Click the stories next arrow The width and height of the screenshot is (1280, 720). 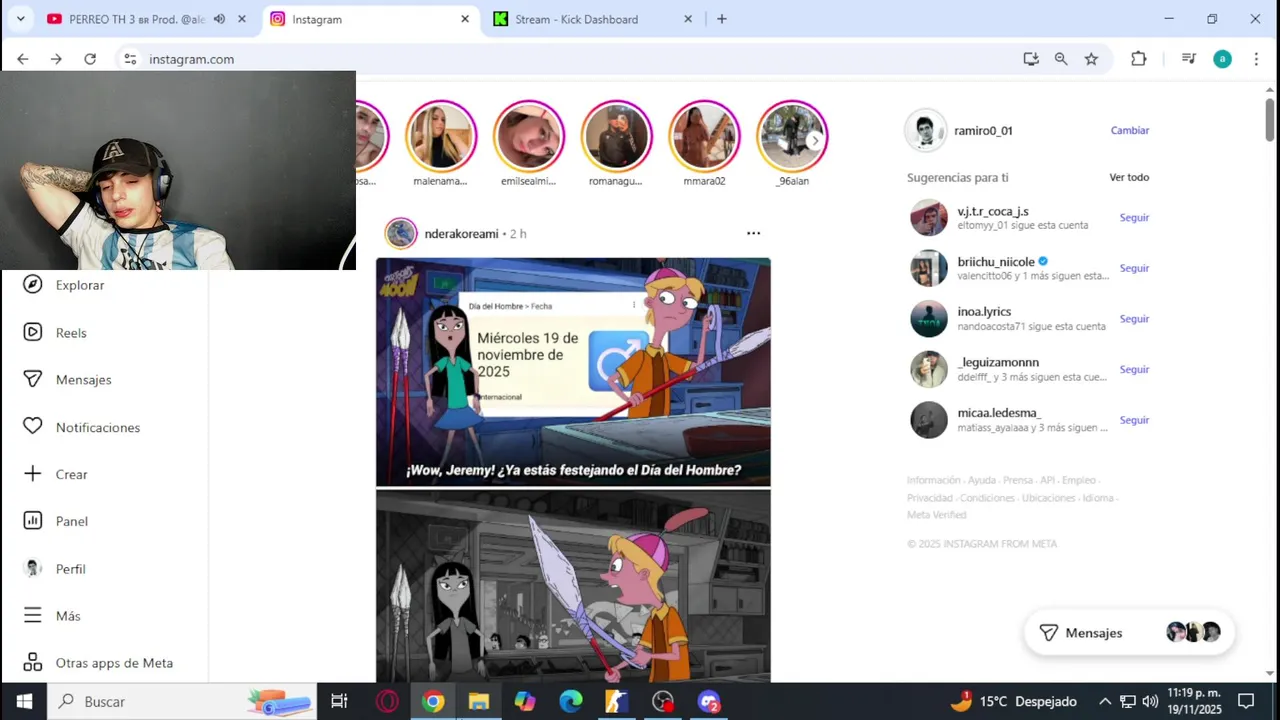pos(815,140)
